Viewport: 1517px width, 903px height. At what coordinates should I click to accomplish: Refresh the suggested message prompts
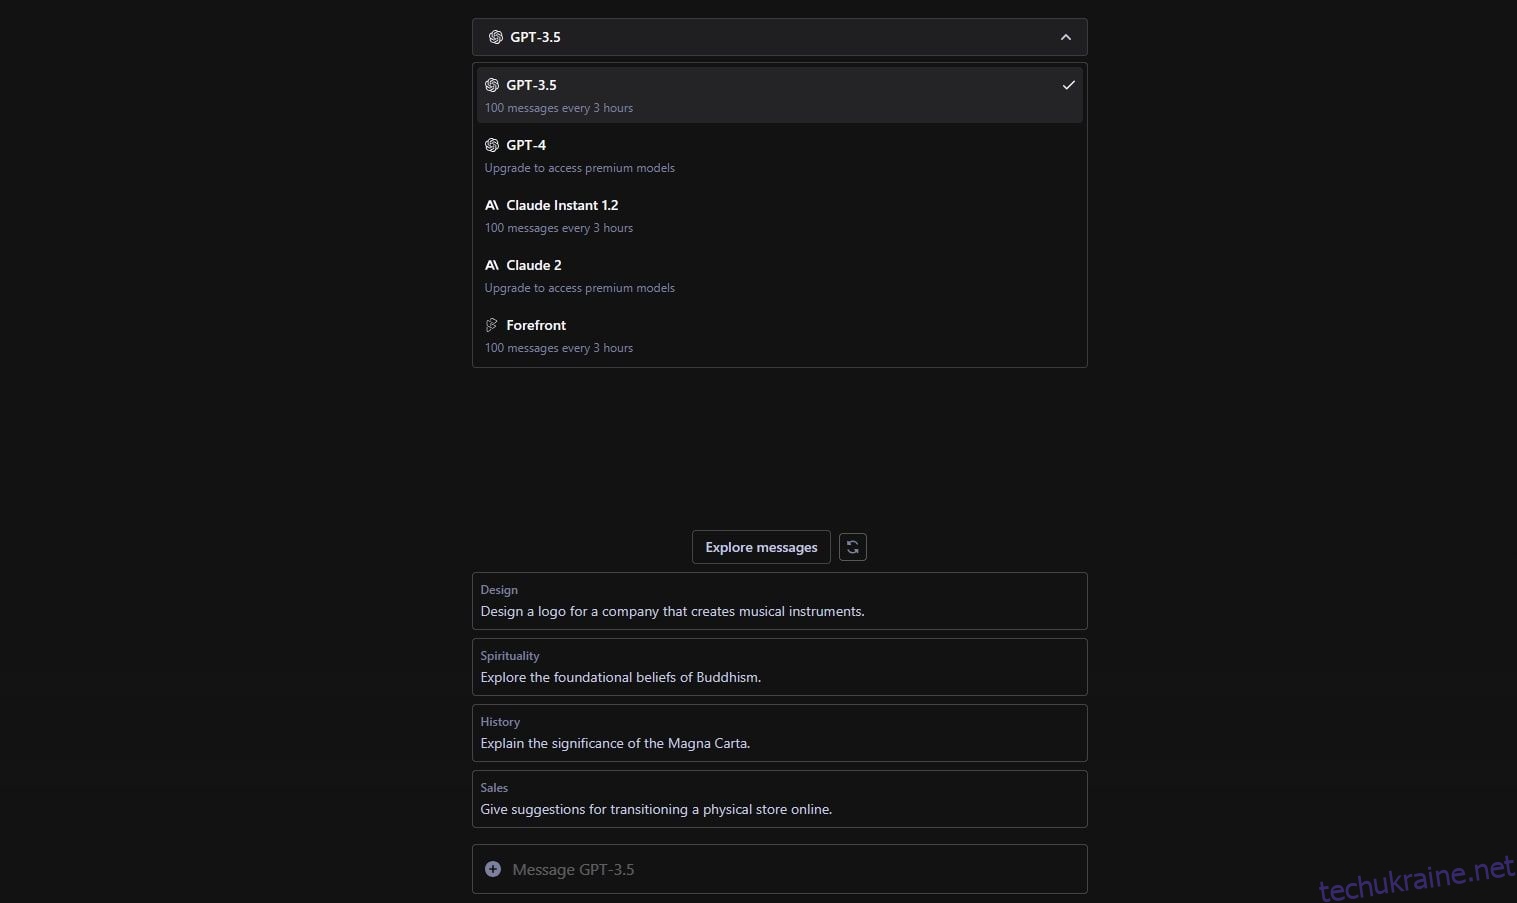(x=853, y=547)
